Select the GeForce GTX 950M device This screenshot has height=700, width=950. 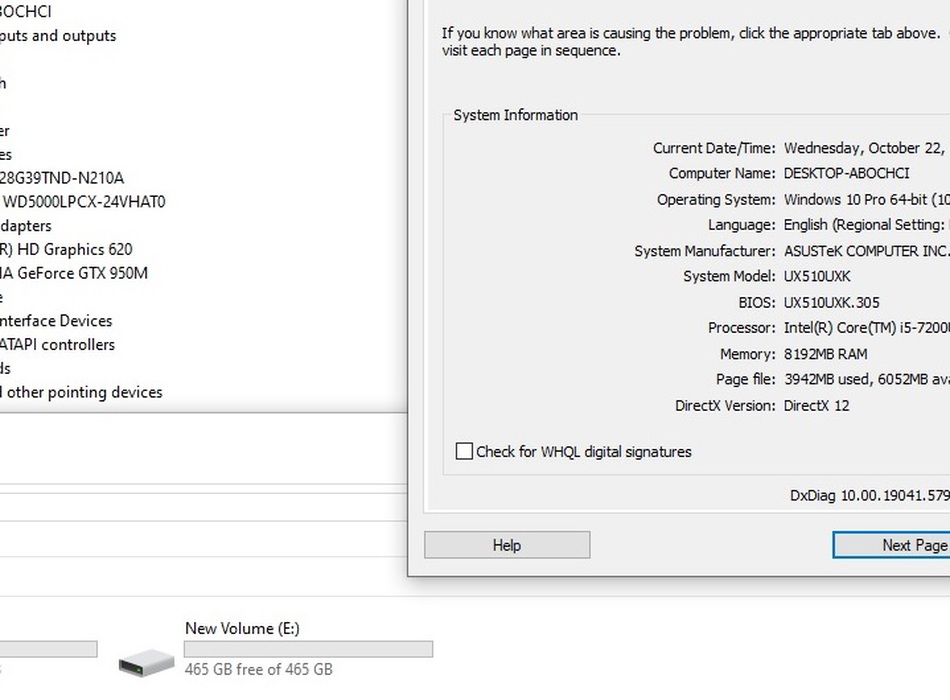click(74, 273)
